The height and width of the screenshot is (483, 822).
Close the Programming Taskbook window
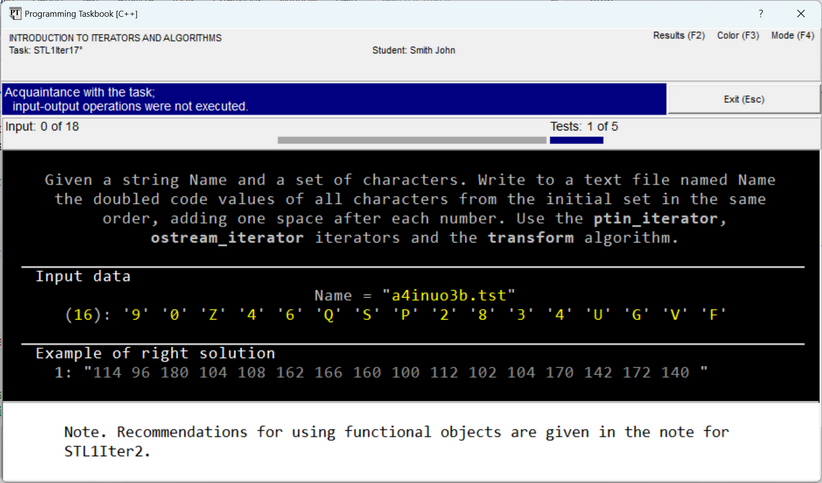pyautogui.click(x=800, y=14)
